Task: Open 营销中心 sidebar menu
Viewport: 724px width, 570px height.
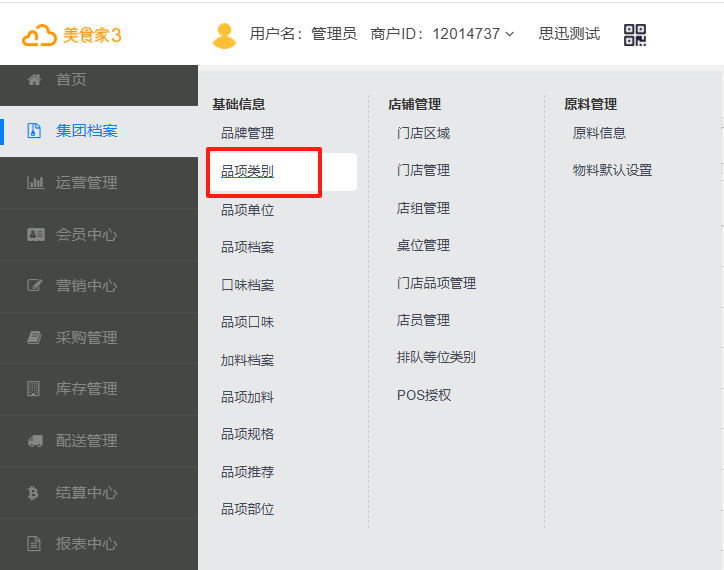Action: (87, 286)
